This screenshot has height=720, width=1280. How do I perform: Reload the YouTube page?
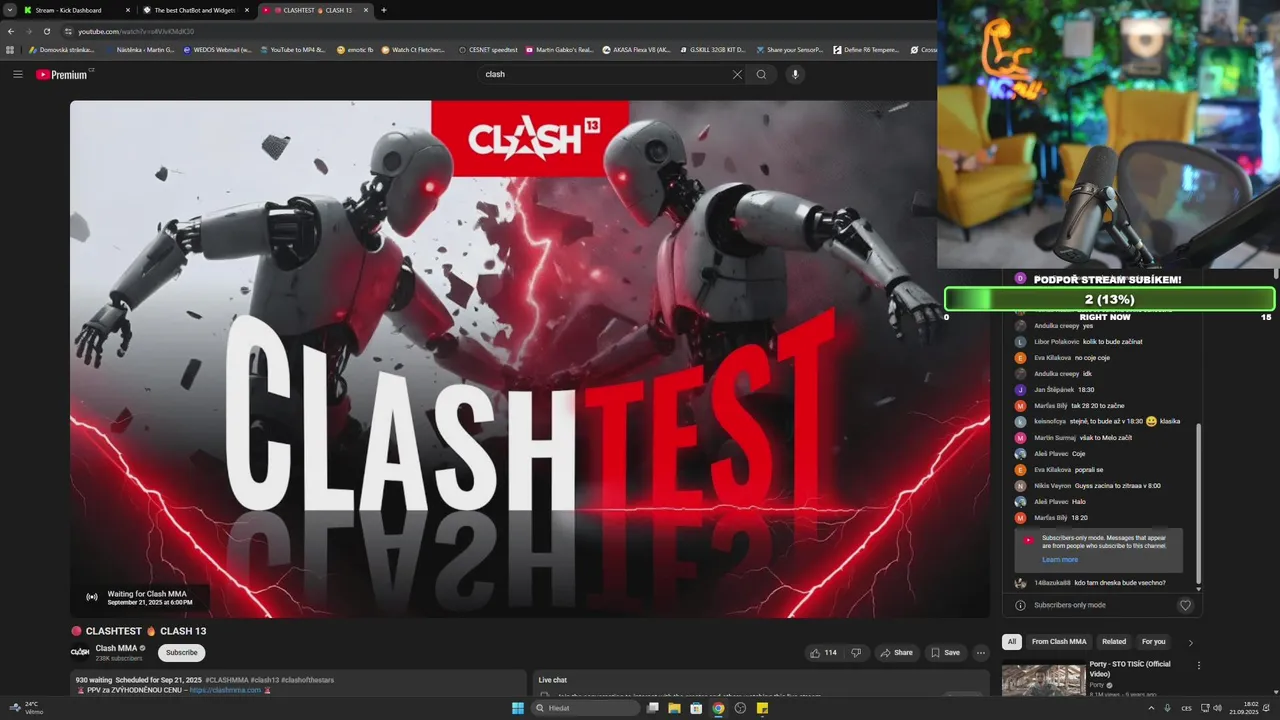[46, 31]
